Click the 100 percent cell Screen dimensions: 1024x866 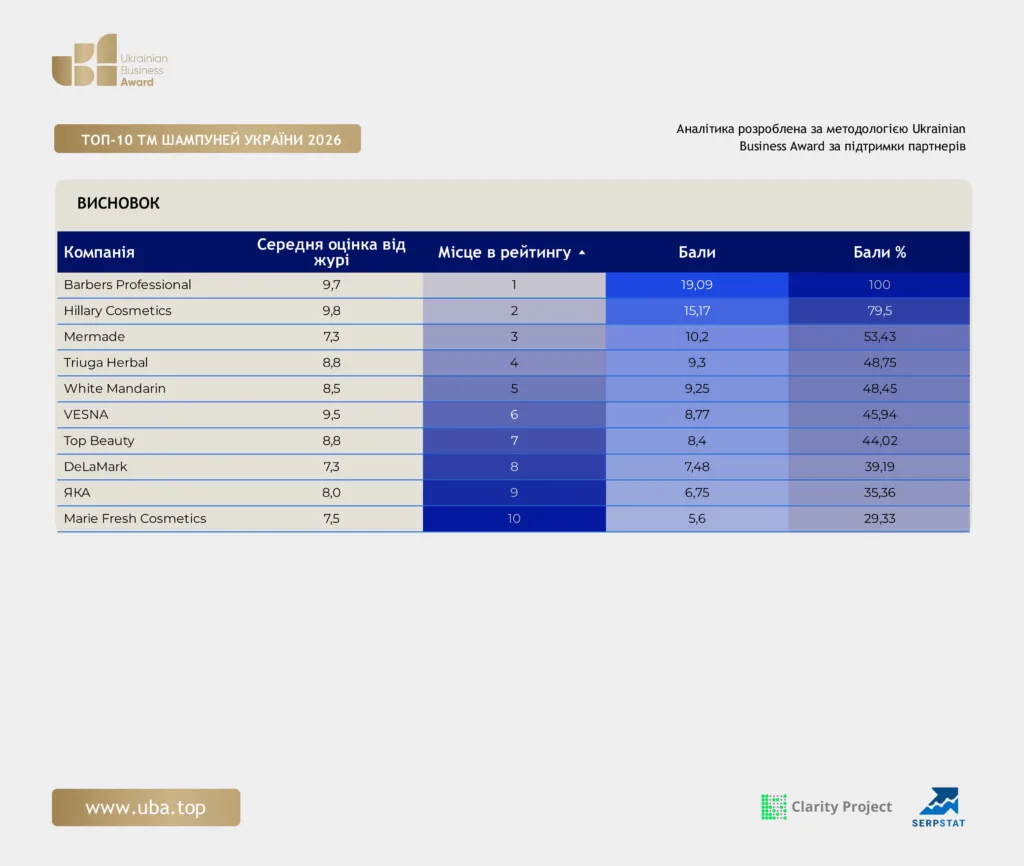(879, 285)
